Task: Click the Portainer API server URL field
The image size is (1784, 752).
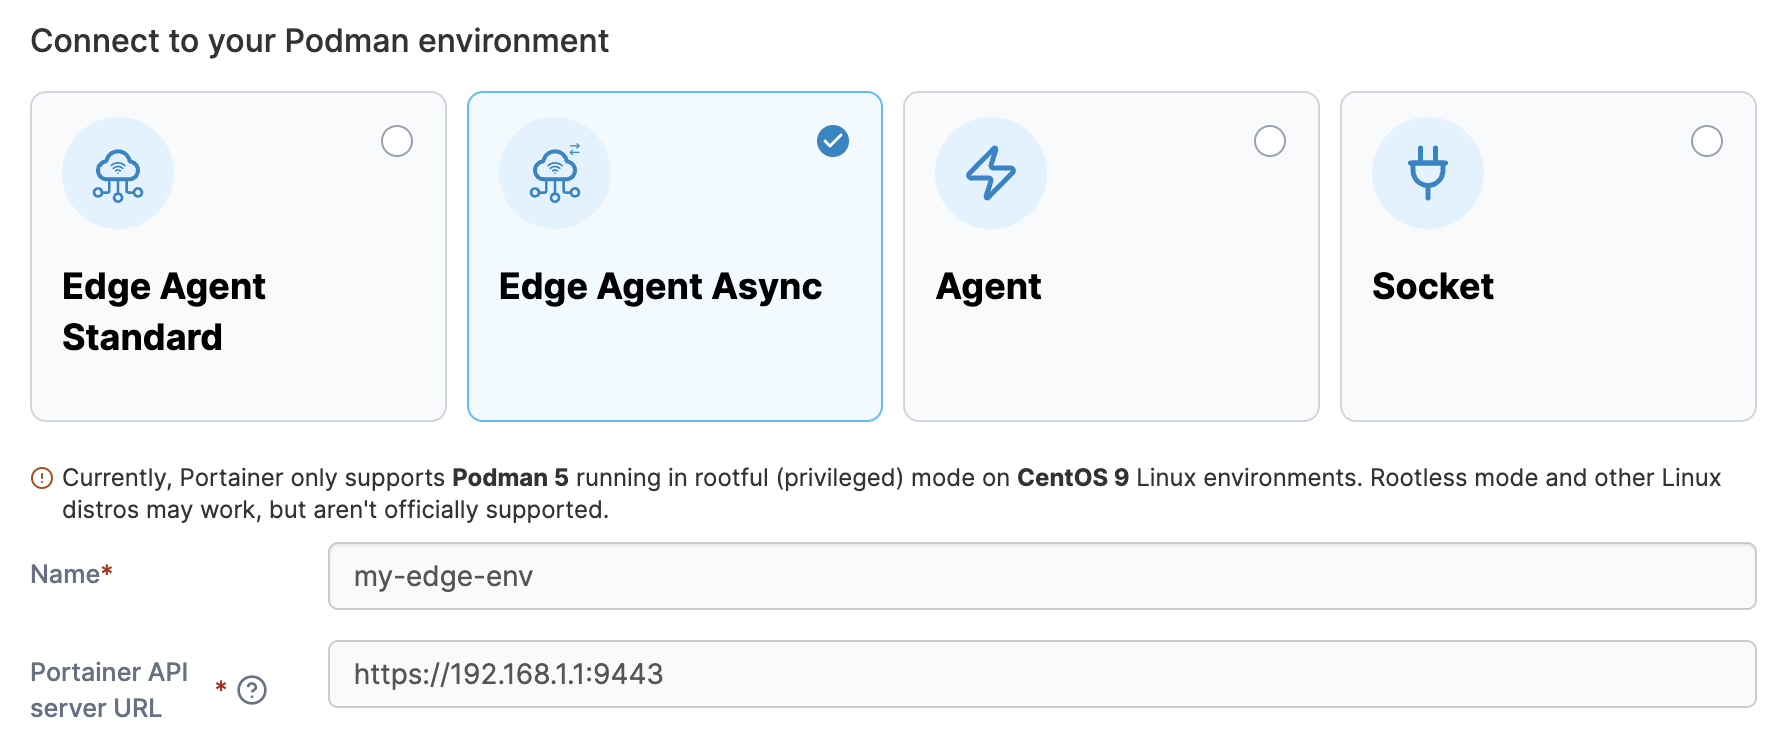Action: pos(1041,674)
